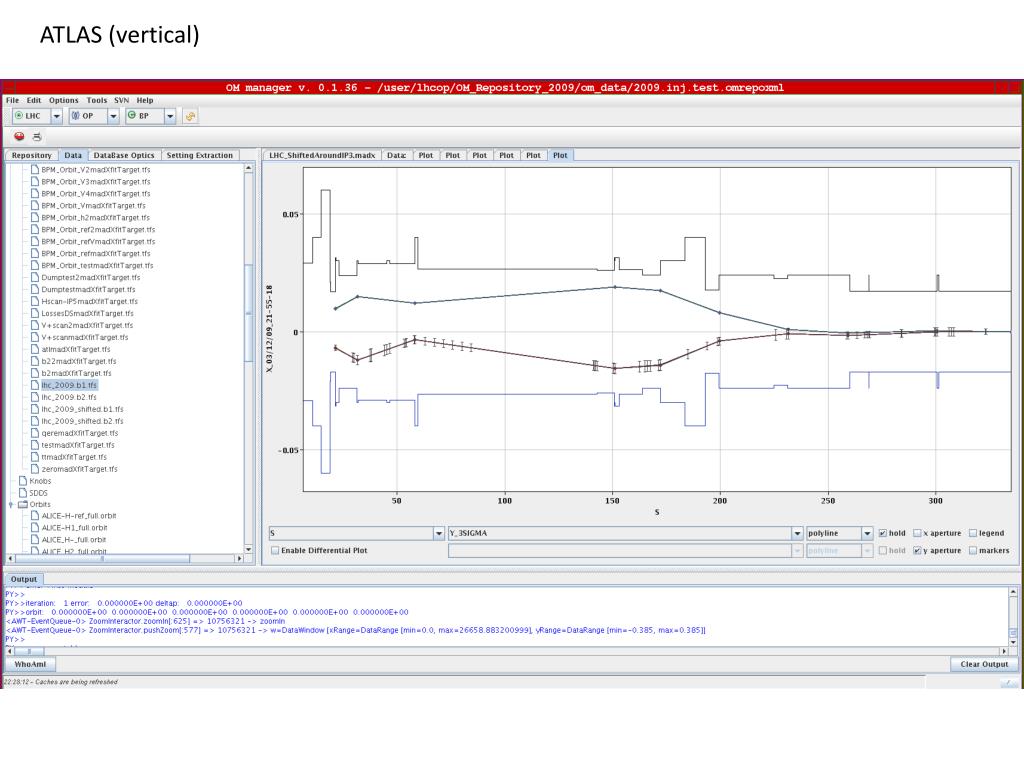Image resolution: width=1024 pixels, height=768 pixels.
Task: Collapse the Orbits folder in tree
Action: click(x=11, y=505)
